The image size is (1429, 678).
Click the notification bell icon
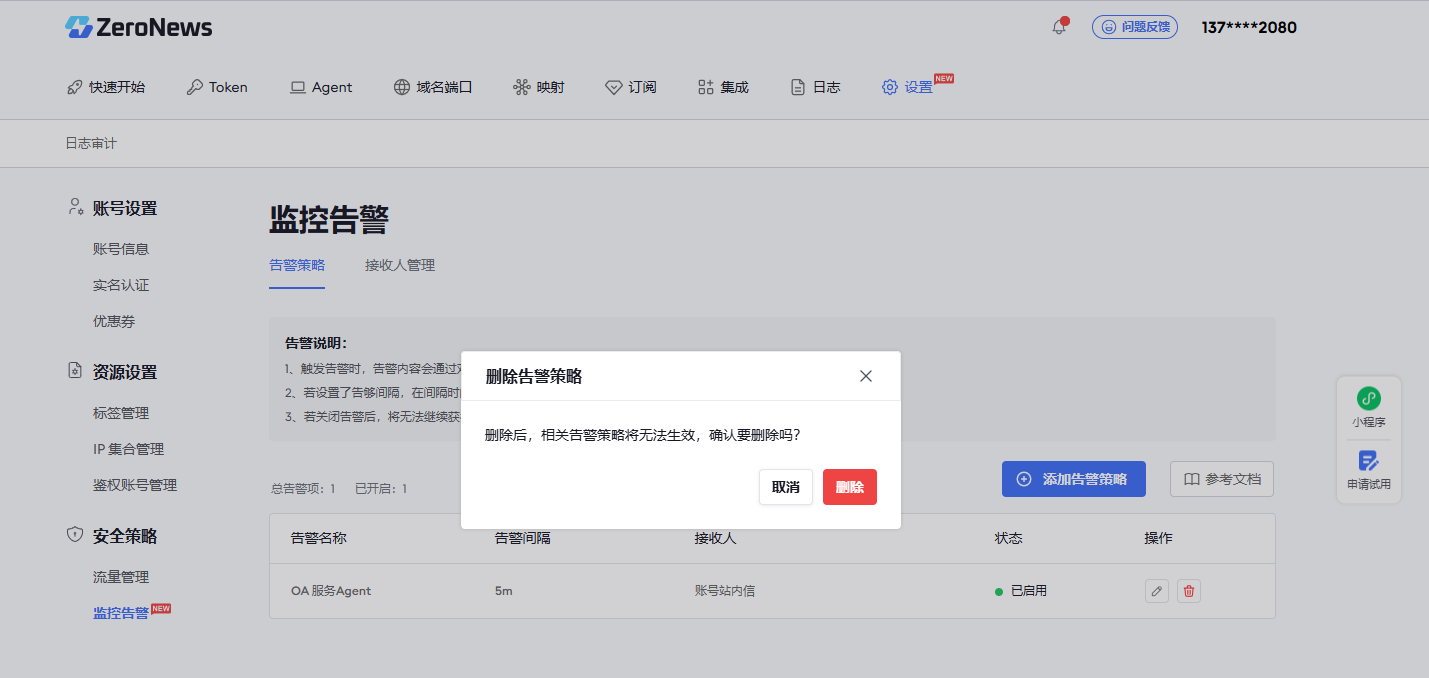pyautogui.click(x=1059, y=27)
